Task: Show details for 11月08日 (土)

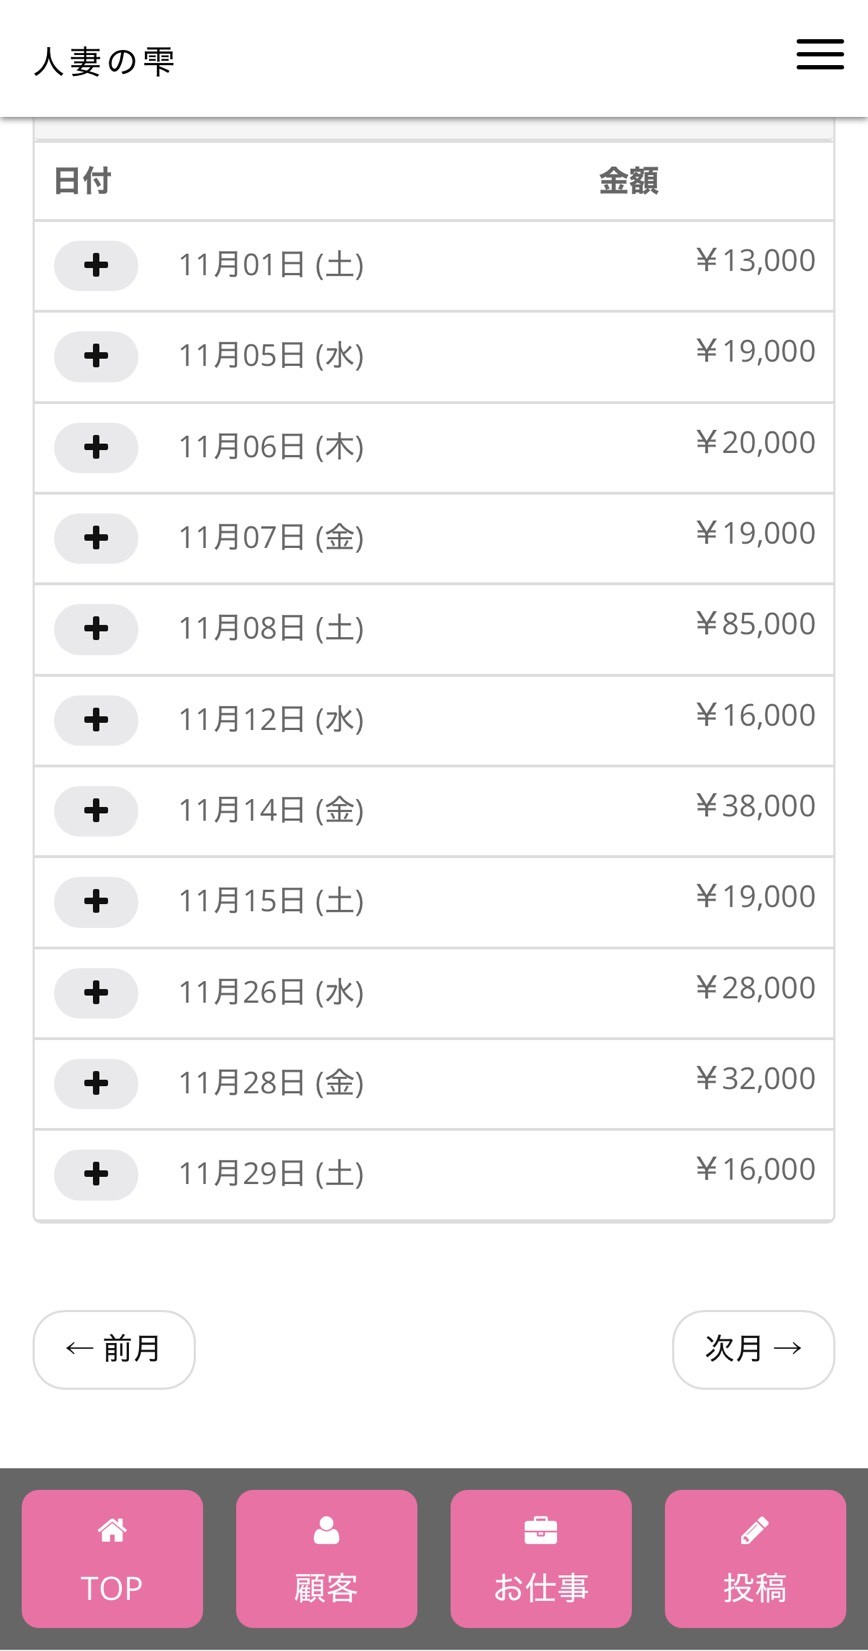Action: [96, 629]
